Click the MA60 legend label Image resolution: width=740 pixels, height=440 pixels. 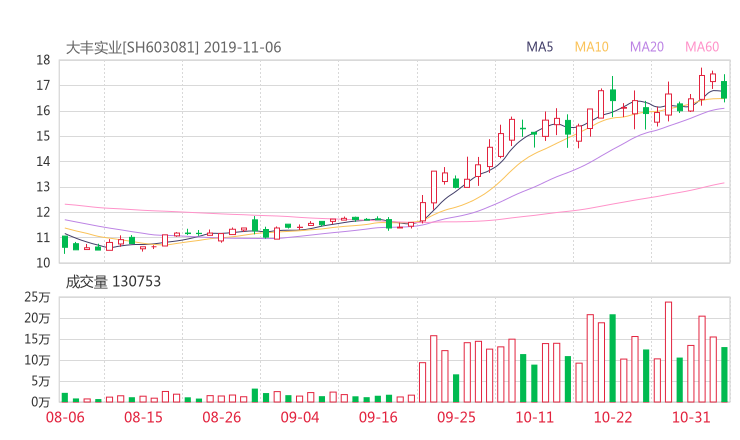tap(702, 47)
